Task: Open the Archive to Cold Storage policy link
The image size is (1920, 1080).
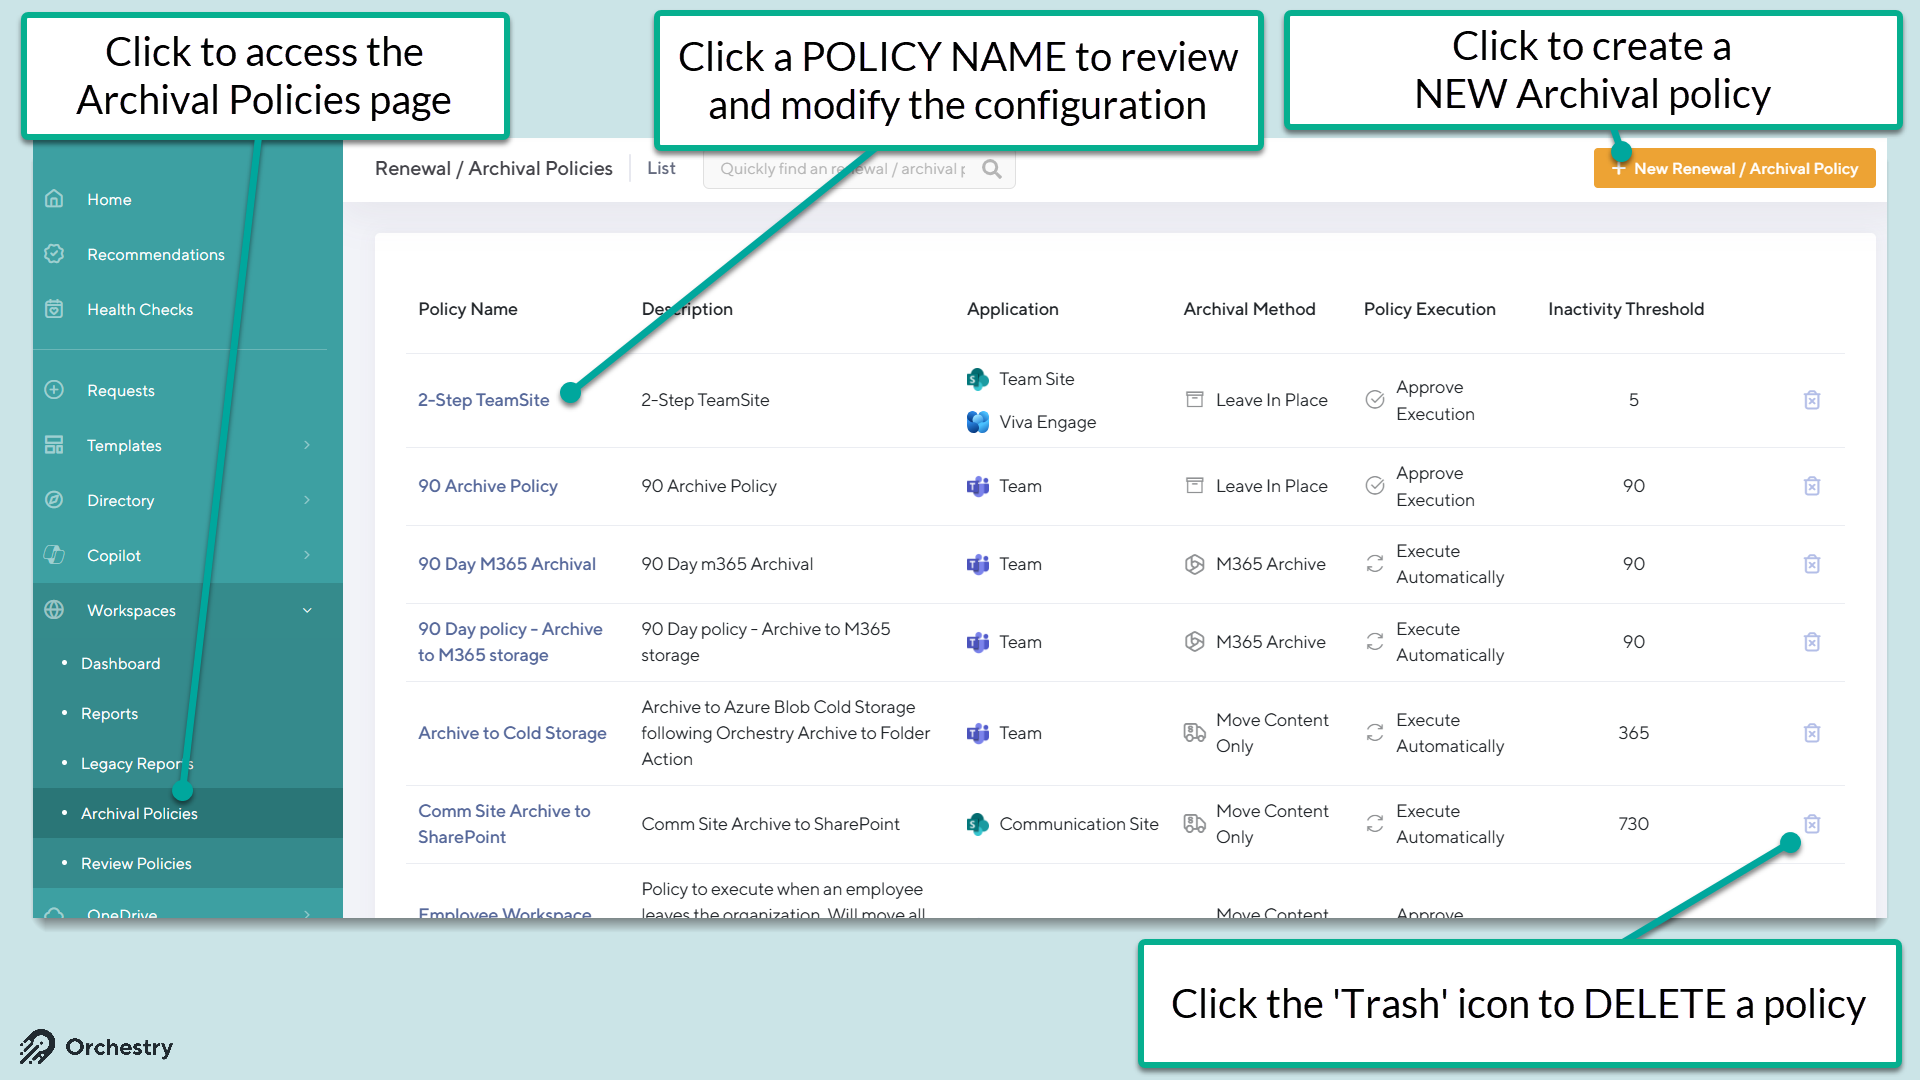Action: click(512, 733)
